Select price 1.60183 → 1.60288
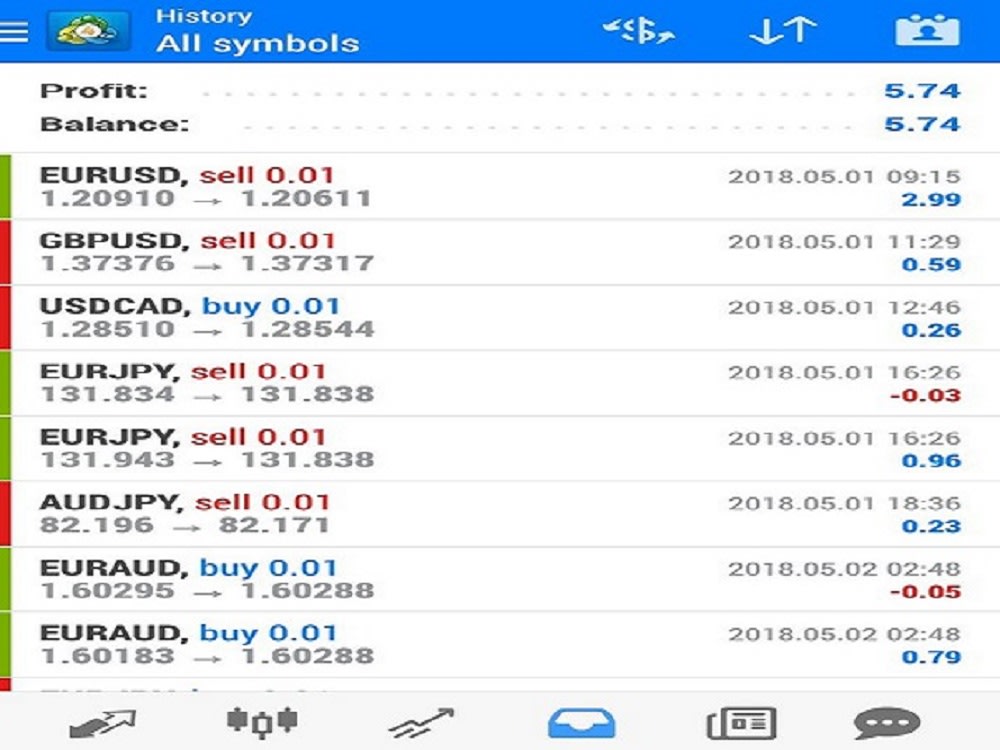The height and width of the screenshot is (750, 1000). tap(207, 656)
